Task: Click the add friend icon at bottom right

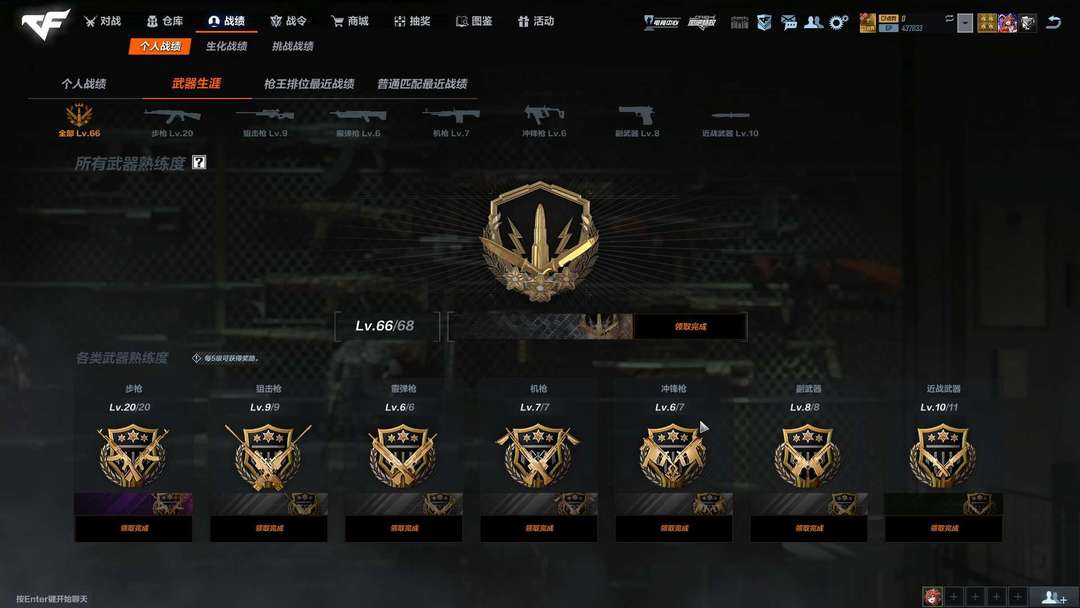Action: (x=1055, y=597)
